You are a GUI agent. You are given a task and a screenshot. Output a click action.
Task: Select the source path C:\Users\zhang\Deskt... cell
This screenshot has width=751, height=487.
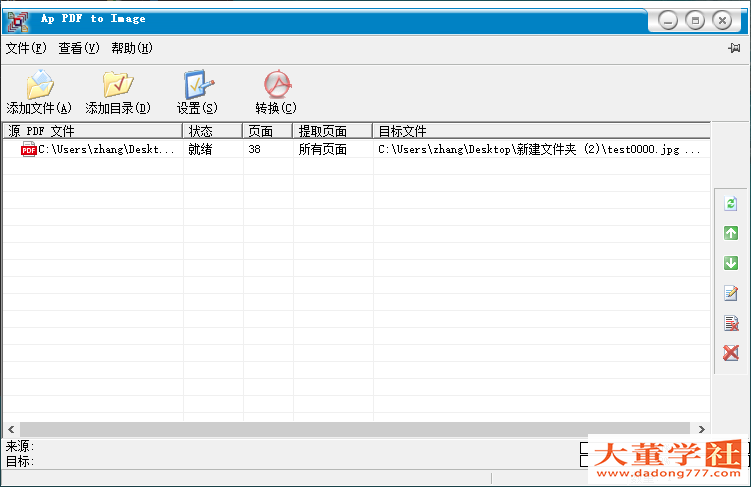click(x=106, y=149)
